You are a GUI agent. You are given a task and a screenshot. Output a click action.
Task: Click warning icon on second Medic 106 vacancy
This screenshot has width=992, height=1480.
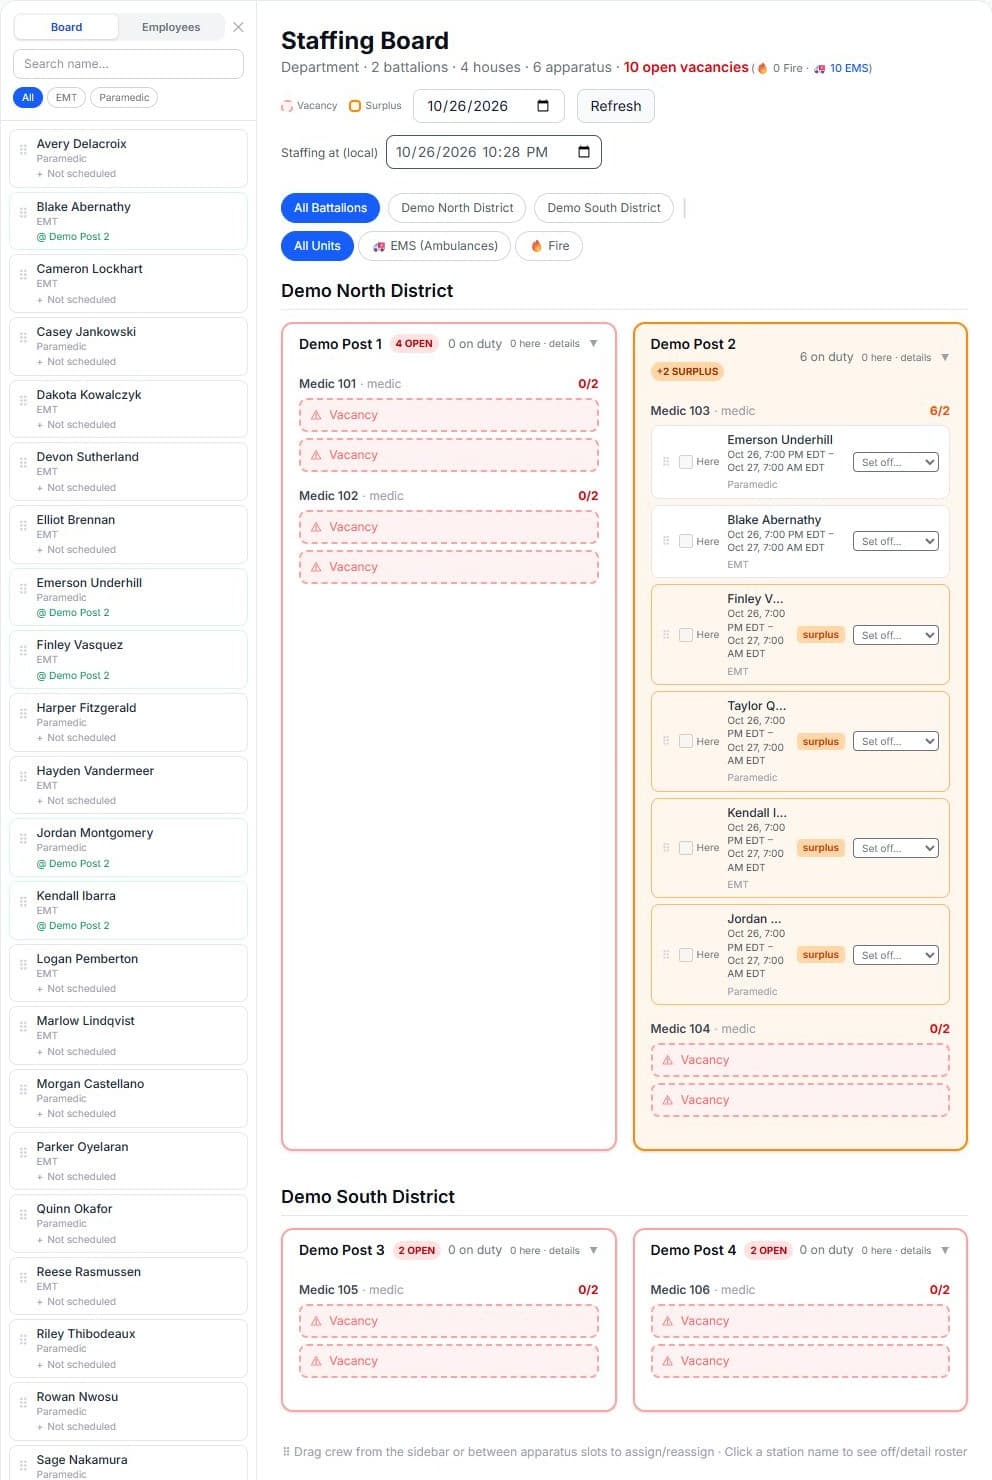pyautogui.click(x=668, y=1361)
